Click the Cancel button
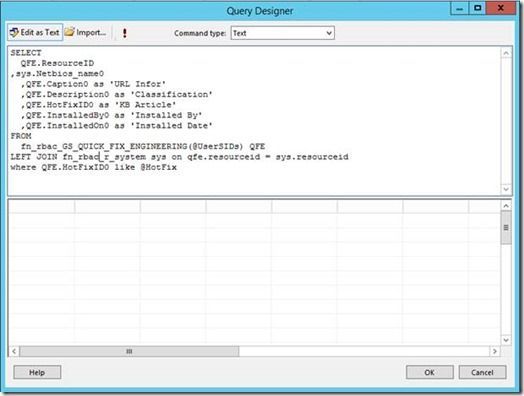Viewport: 524px width, 396px height. point(482,372)
